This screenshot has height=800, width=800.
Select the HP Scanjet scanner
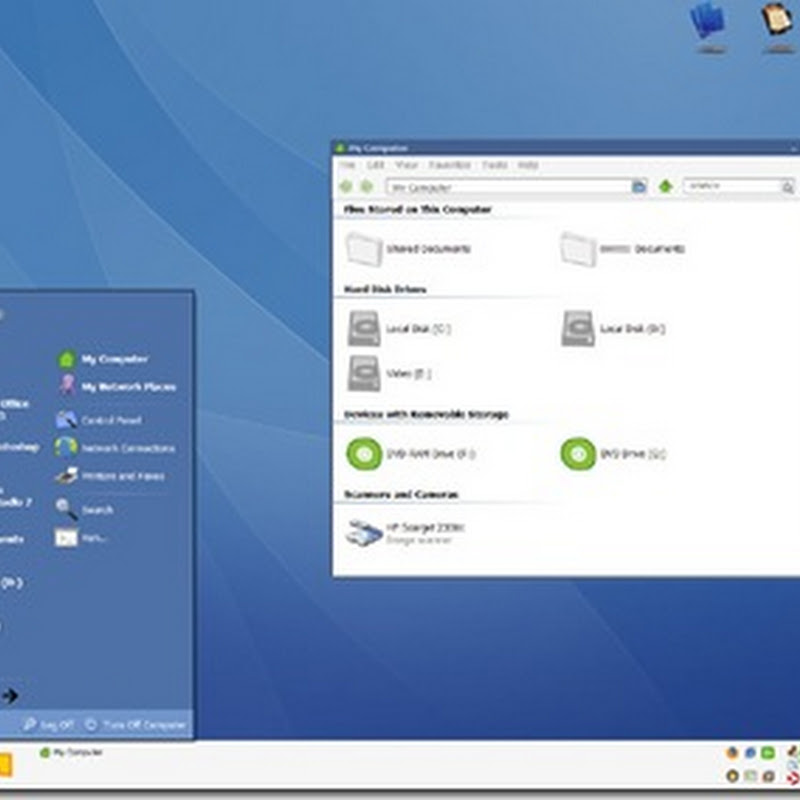tap(405, 533)
